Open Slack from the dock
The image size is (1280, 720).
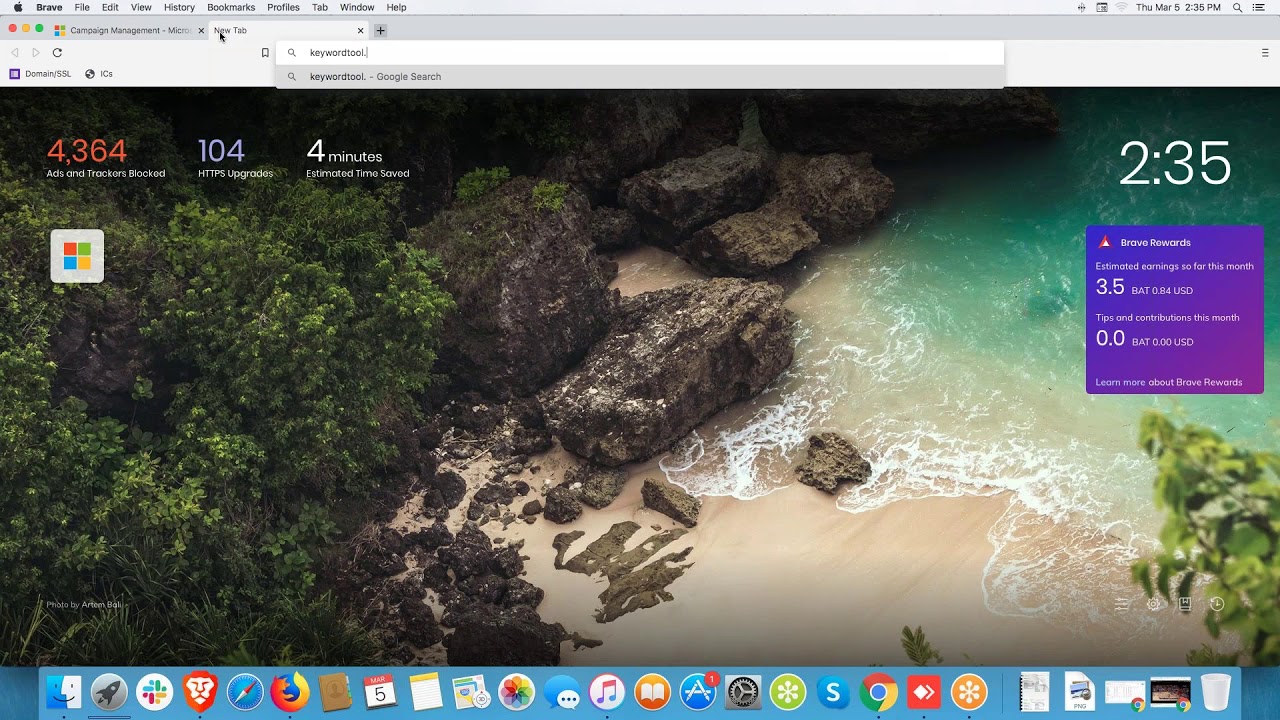point(154,692)
